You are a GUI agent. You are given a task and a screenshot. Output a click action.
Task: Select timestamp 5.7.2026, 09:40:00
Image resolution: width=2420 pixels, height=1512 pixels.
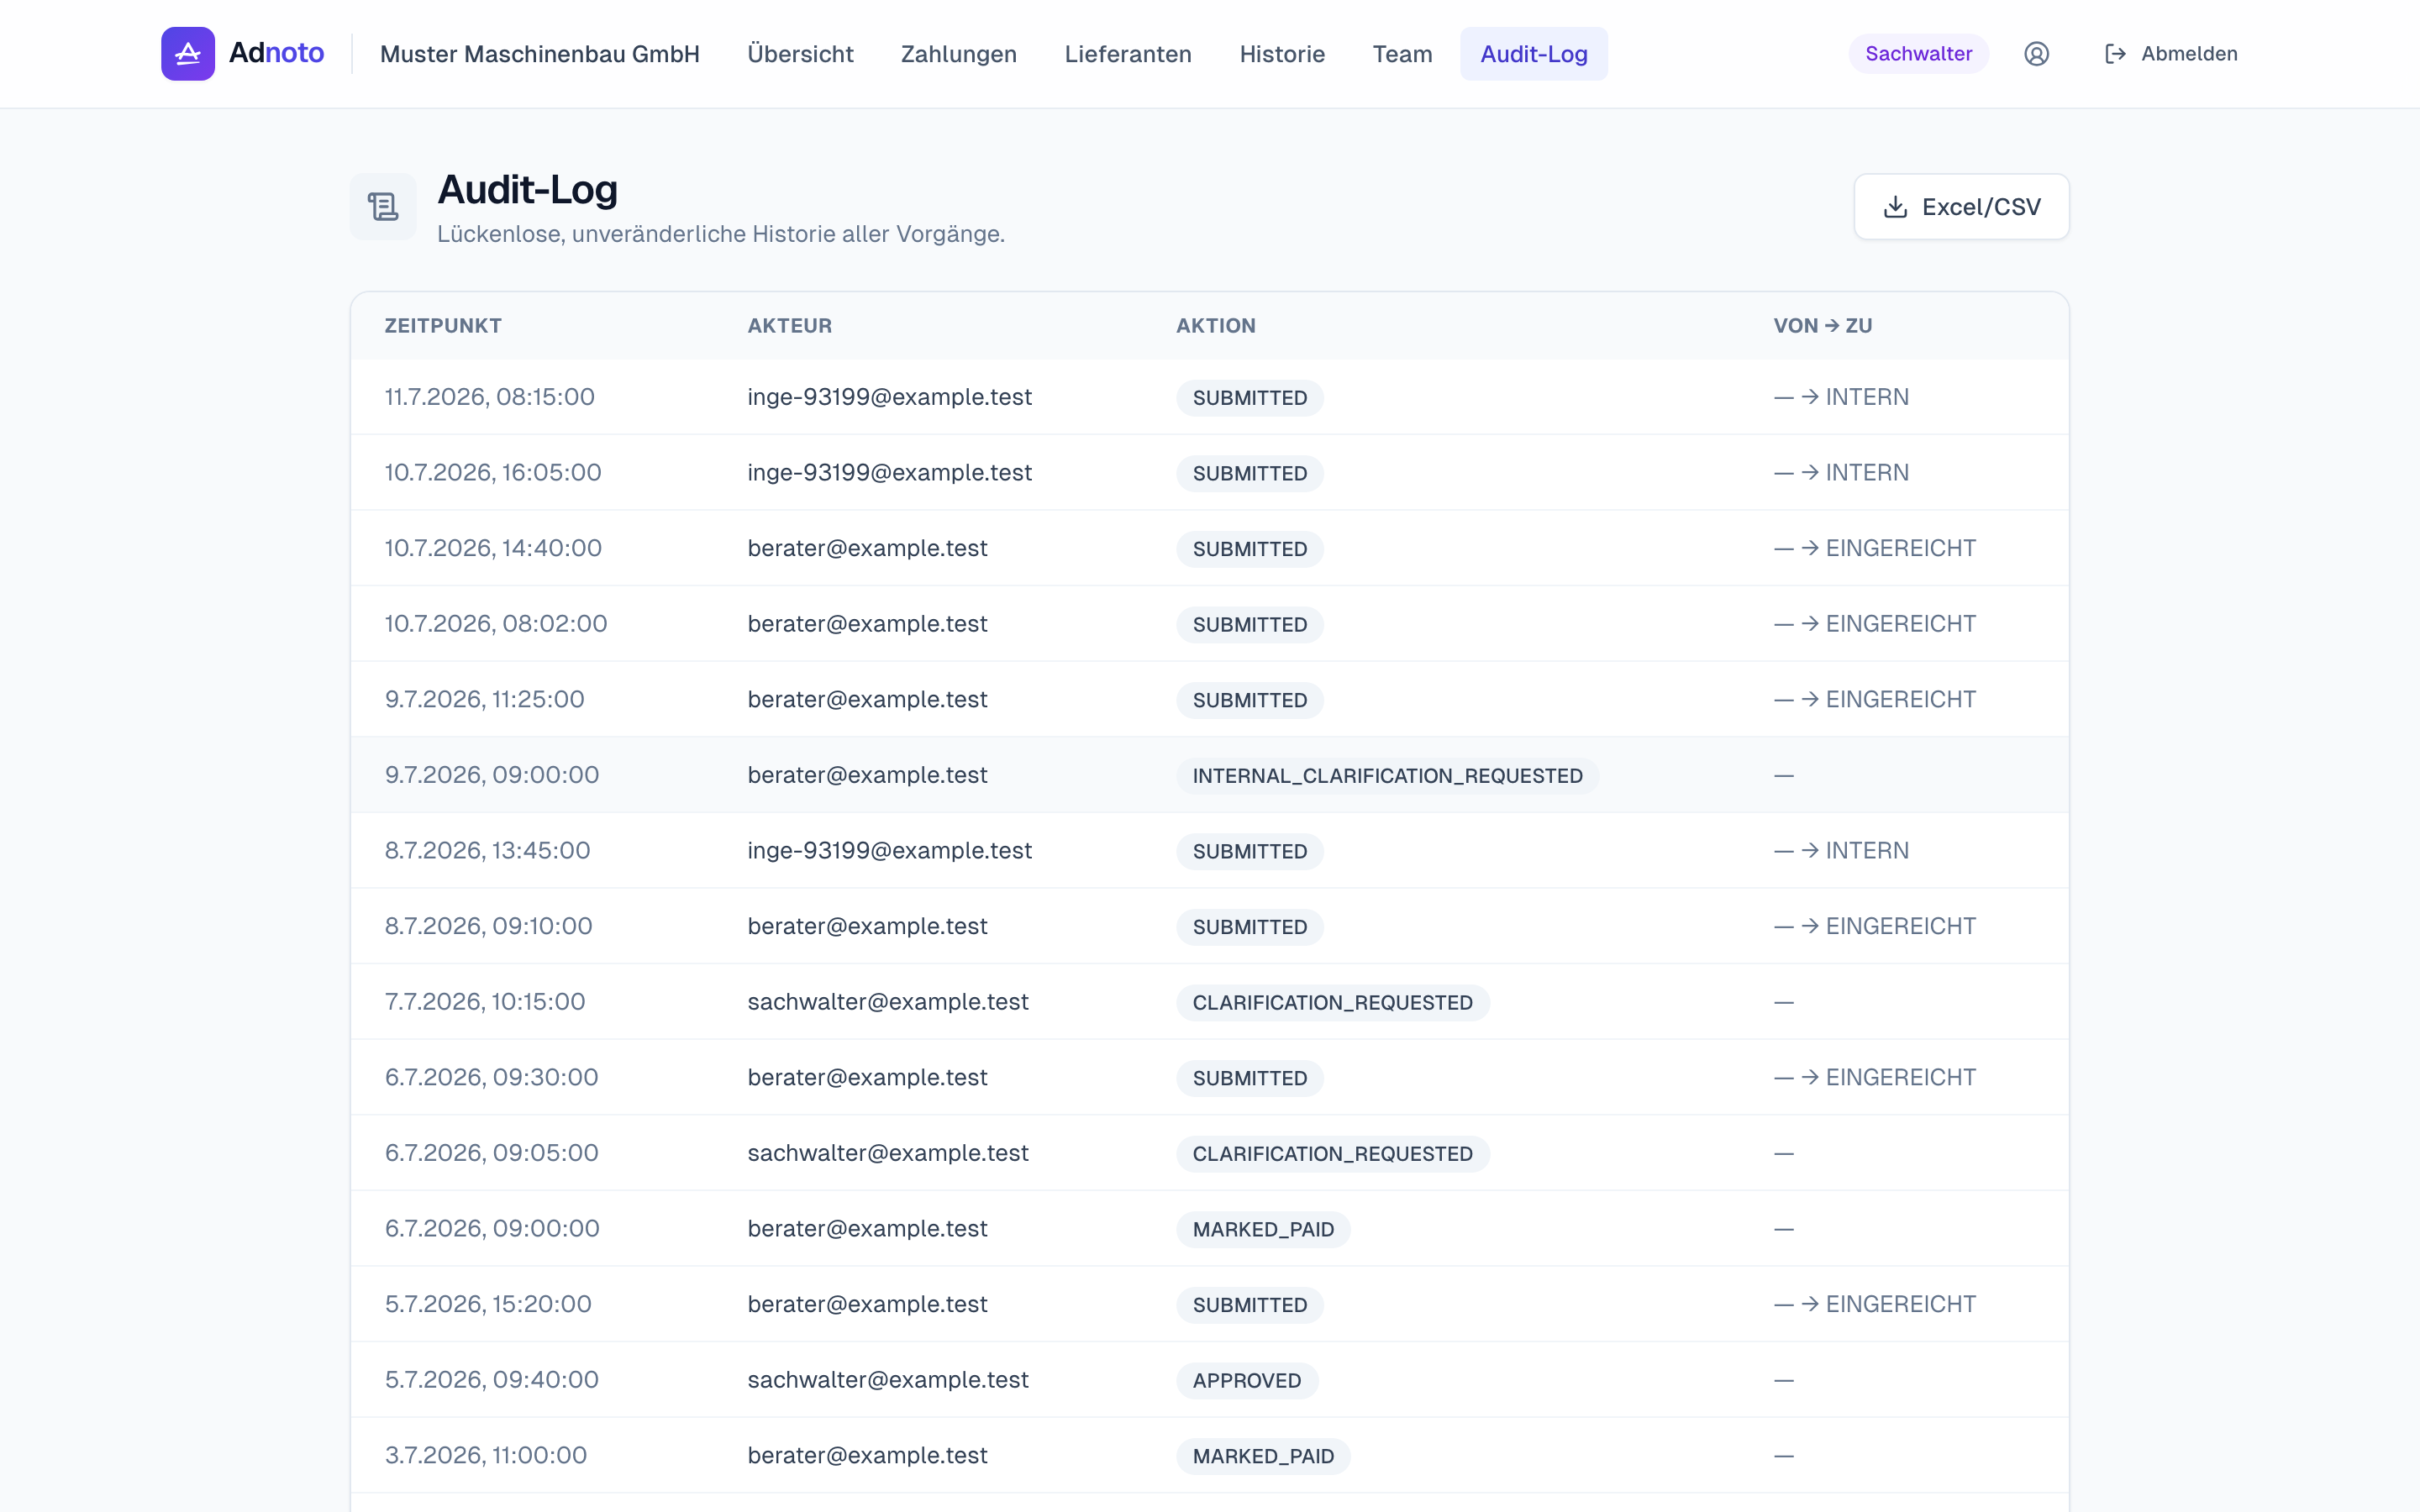point(492,1380)
